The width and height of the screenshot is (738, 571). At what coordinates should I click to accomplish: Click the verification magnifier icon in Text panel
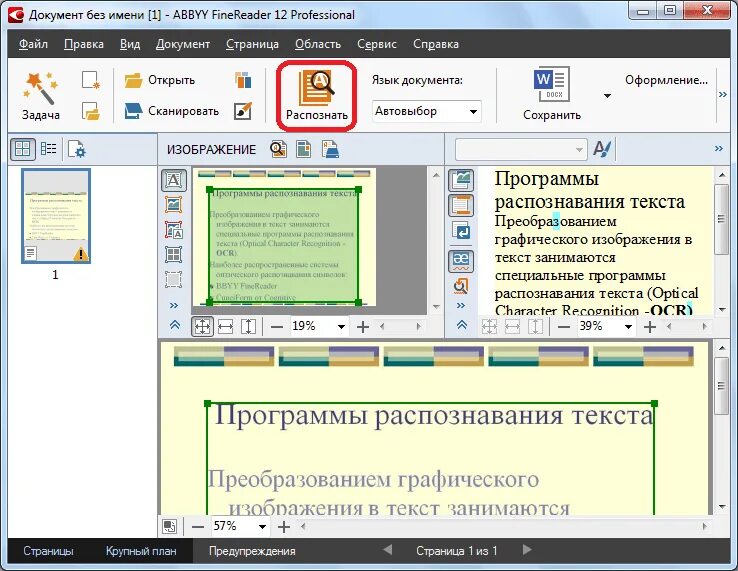[x=461, y=286]
